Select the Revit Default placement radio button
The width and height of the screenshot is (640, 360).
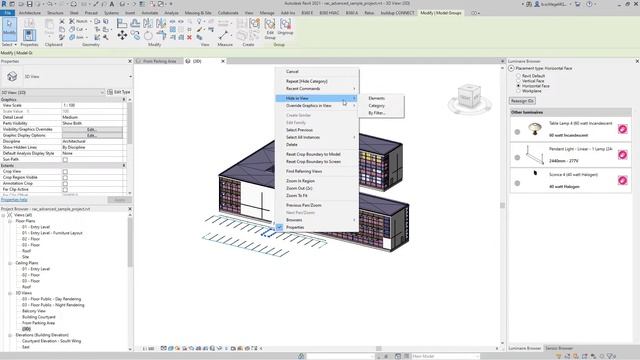pos(518,76)
